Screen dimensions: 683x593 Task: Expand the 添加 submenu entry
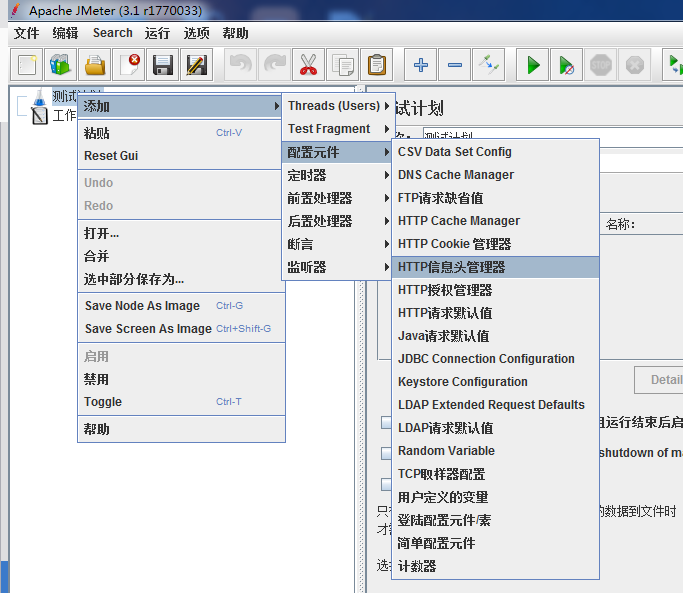click(x=179, y=106)
